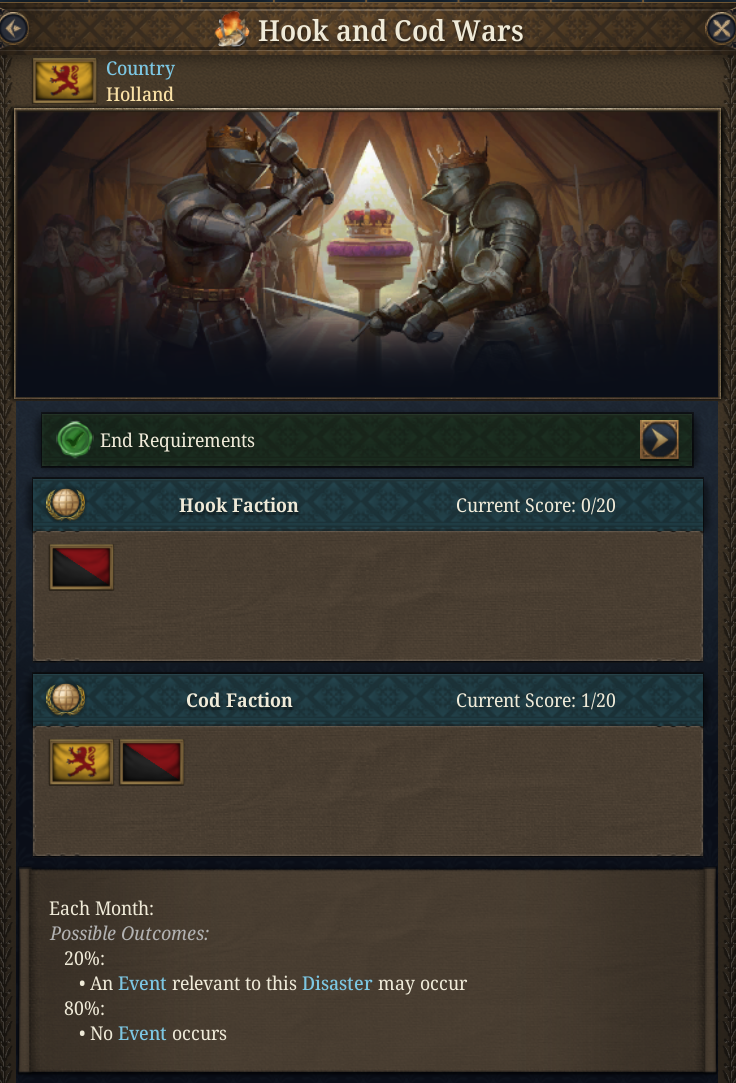Viewport: 736px width, 1083px height.
Task: Click the Event link in the 80% line
Action: [142, 1033]
